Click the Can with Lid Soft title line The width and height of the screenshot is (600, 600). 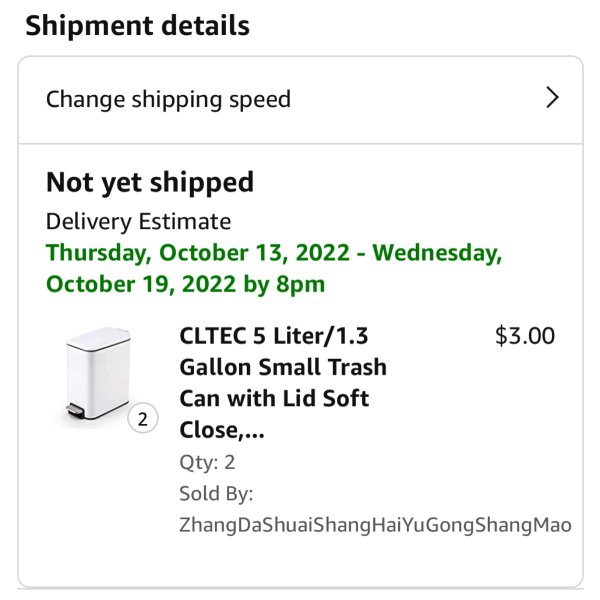(x=274, y=398)
